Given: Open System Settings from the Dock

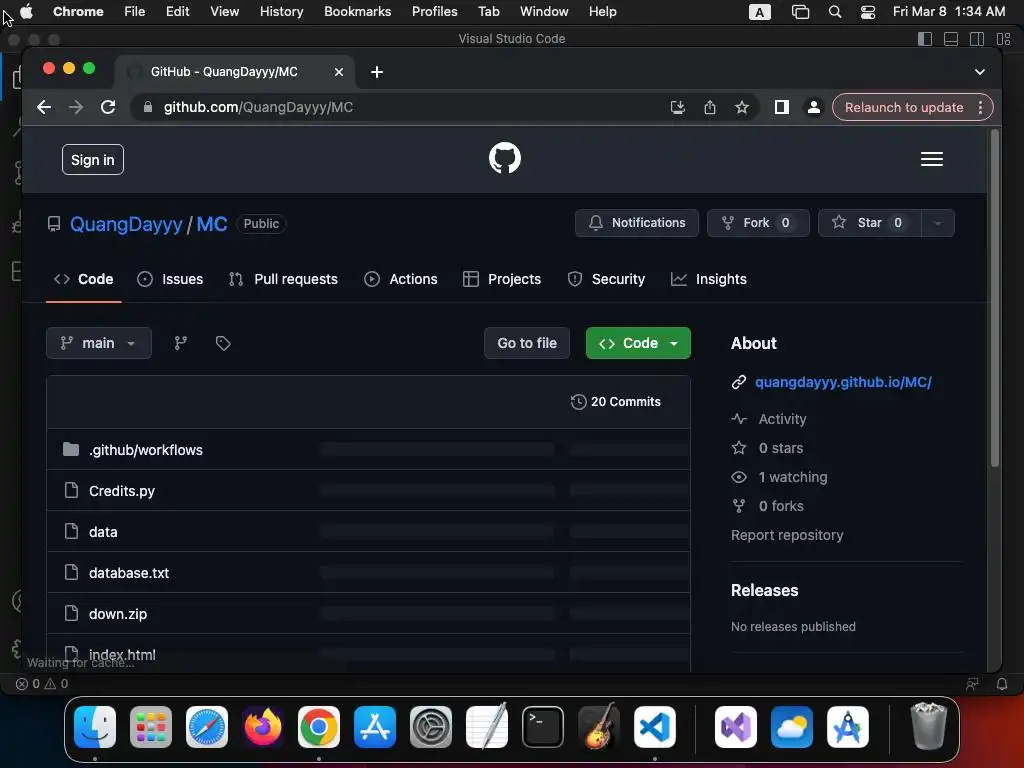Looking at the screenshot, I should click(431, 727).
